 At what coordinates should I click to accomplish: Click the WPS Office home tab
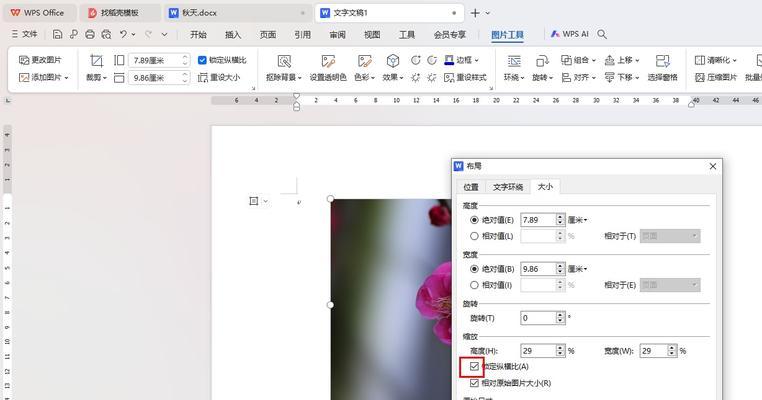click(x=39, y=13)
